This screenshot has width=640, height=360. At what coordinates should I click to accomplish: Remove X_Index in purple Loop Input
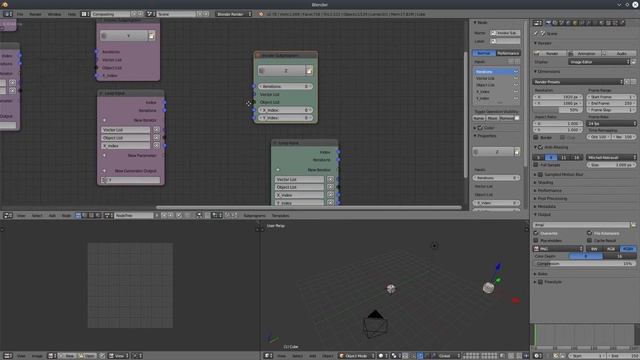(156, 146)
